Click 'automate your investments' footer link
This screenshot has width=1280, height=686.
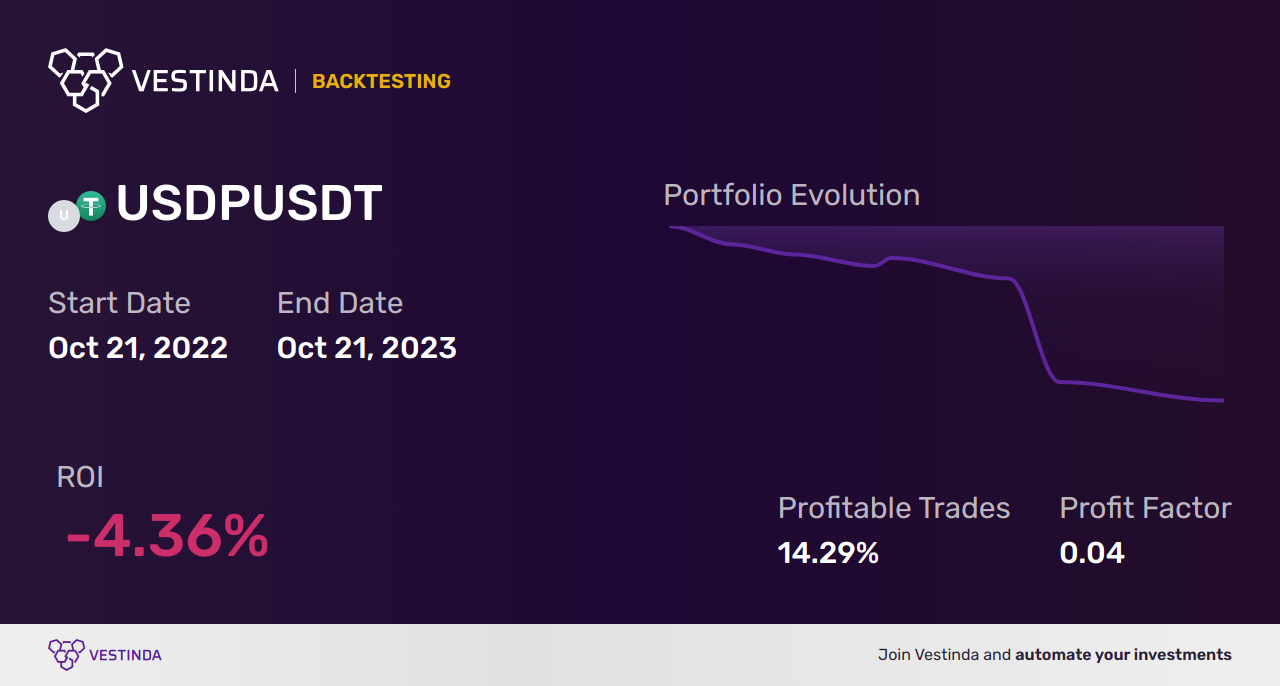pyautogui.click(x=1123, y=656)
